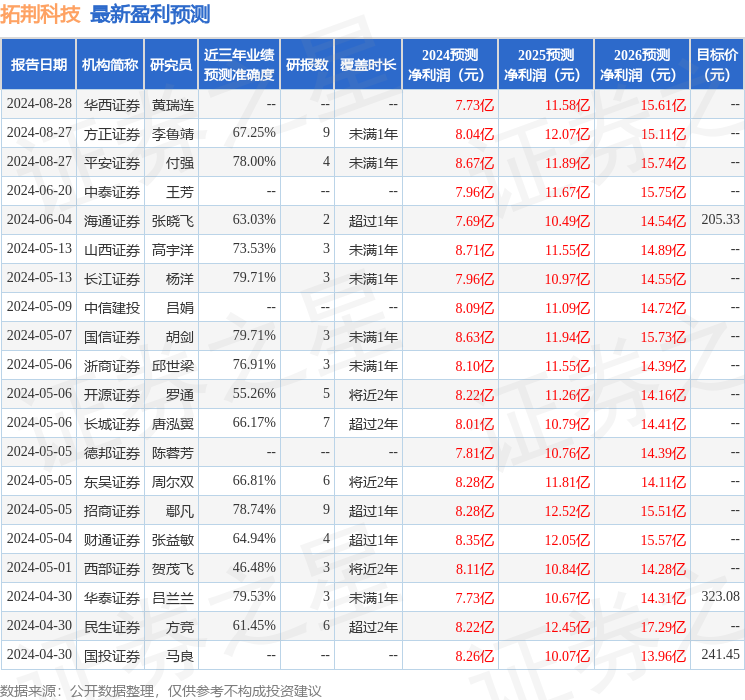Select the 323.08 target price
This screenshot has width=745, height=700.
coord(720,596)
